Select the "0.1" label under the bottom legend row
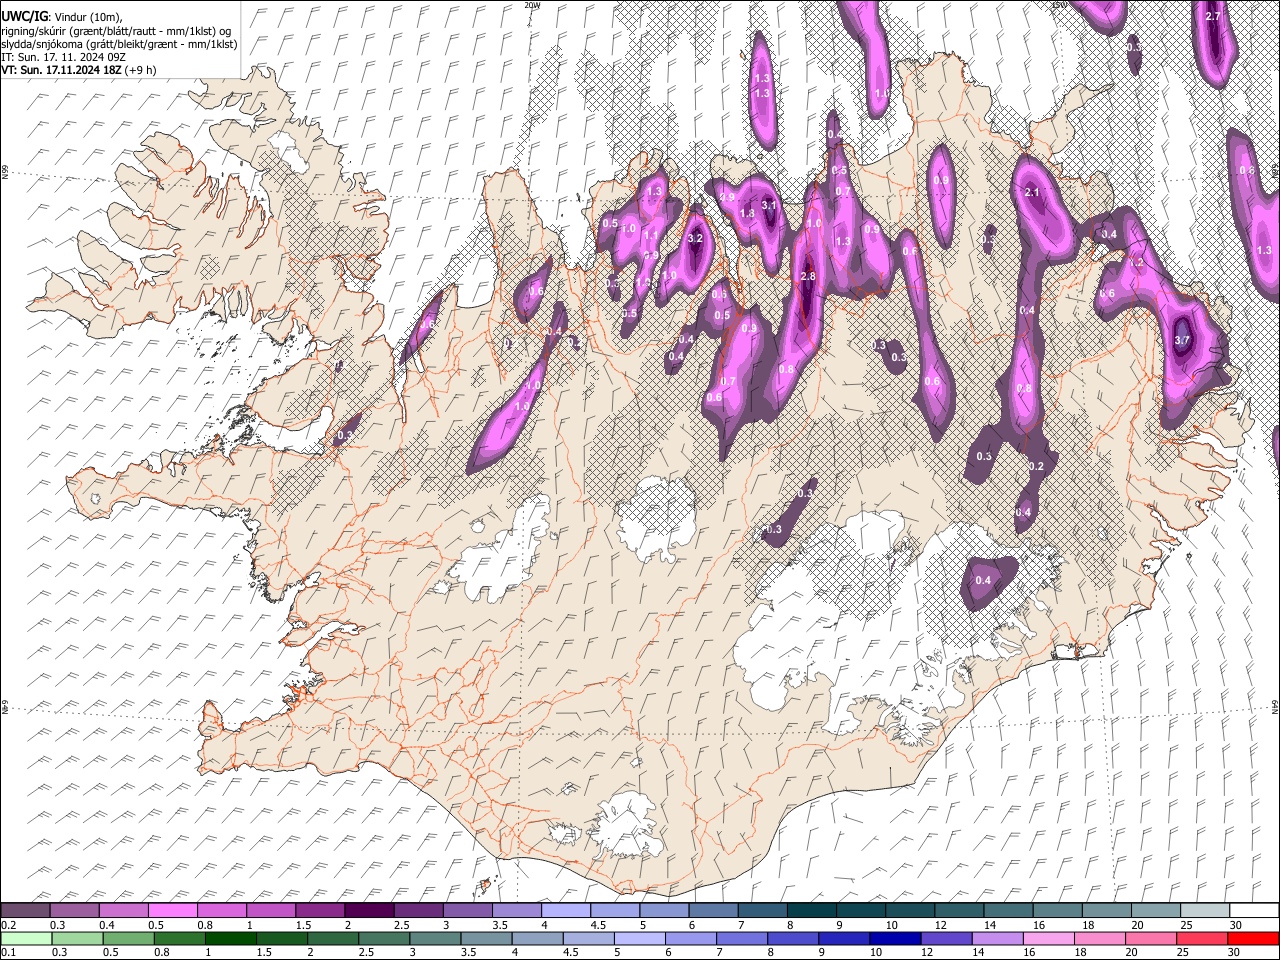 pyautogui.click(x=7, y=952)
